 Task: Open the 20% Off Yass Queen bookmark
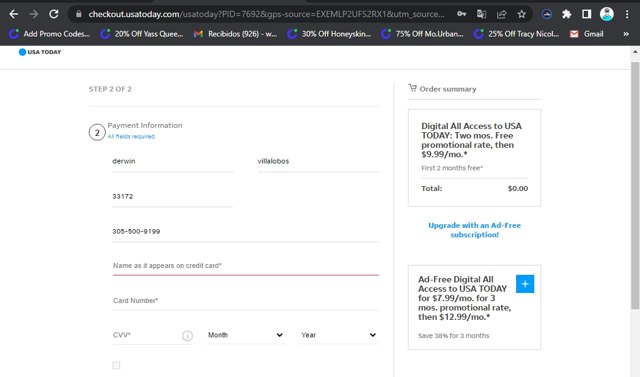(142, 34)
